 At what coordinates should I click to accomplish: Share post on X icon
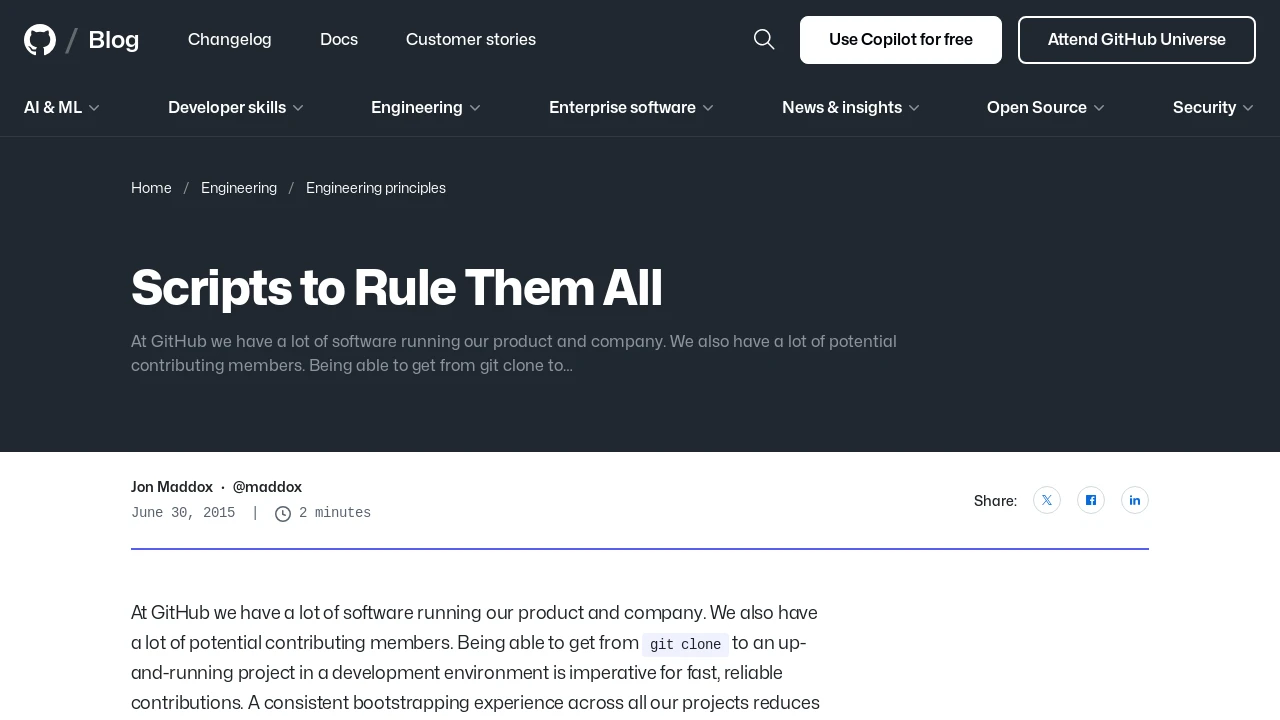[1047, 500]
